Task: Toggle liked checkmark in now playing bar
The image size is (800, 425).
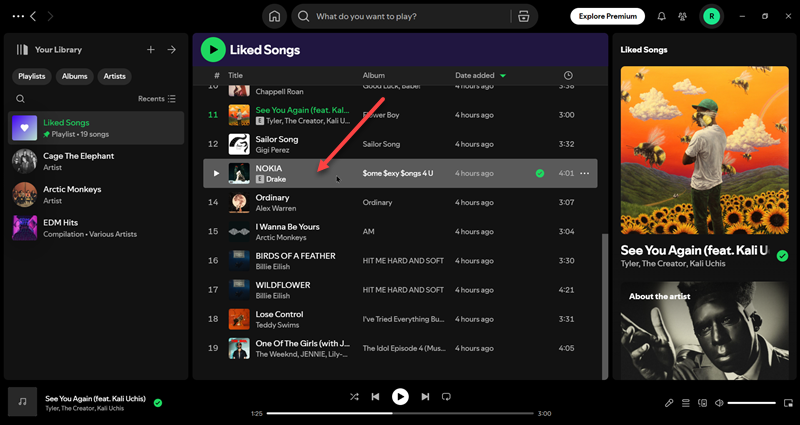Action: [x=158, y=403]
